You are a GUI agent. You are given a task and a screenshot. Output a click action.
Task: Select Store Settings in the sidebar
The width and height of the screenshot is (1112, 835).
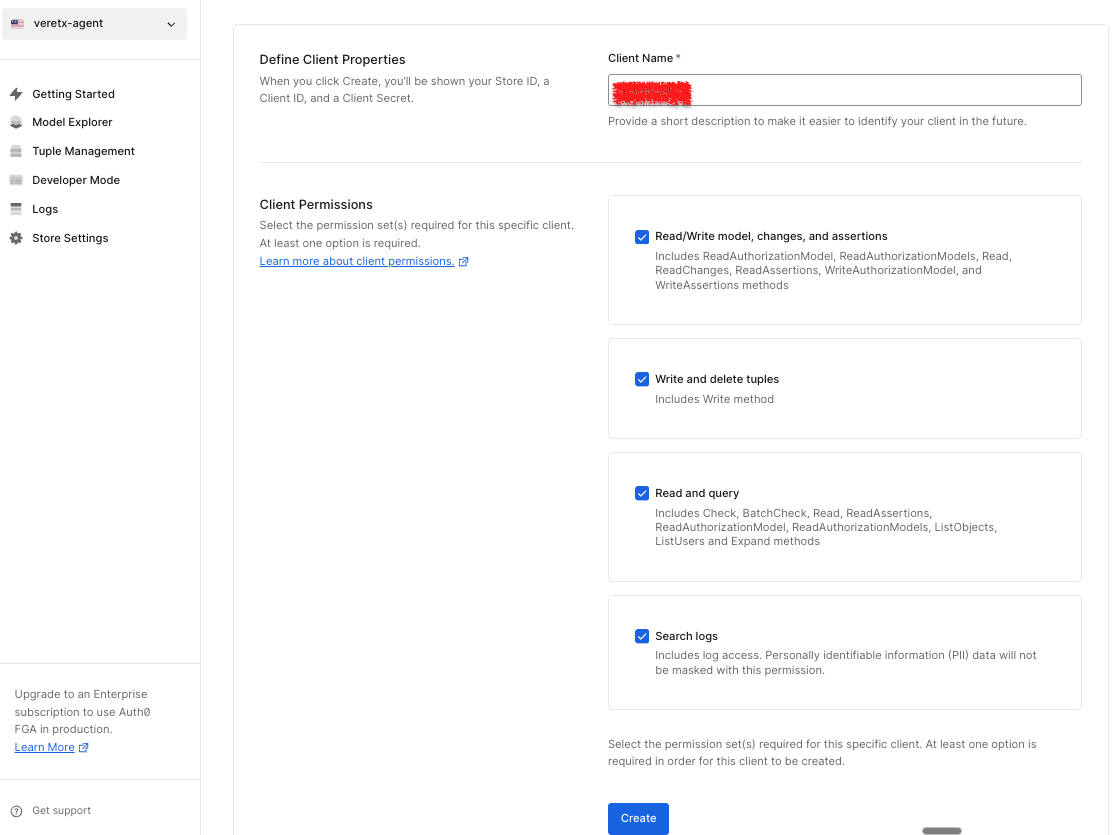click(x=71, y=238)
